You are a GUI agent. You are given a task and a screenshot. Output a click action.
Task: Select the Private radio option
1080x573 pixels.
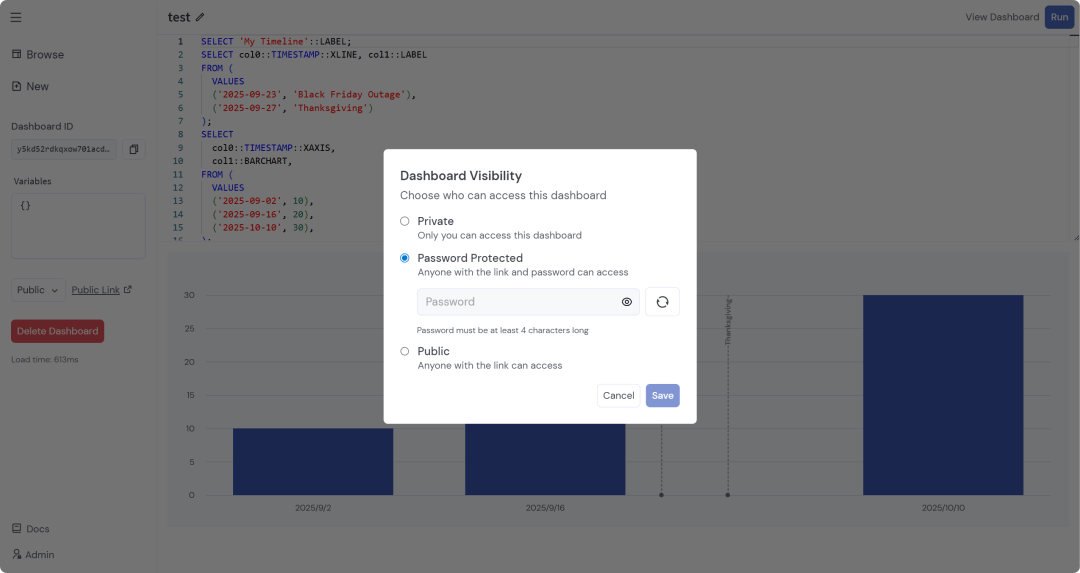point(405,221)
